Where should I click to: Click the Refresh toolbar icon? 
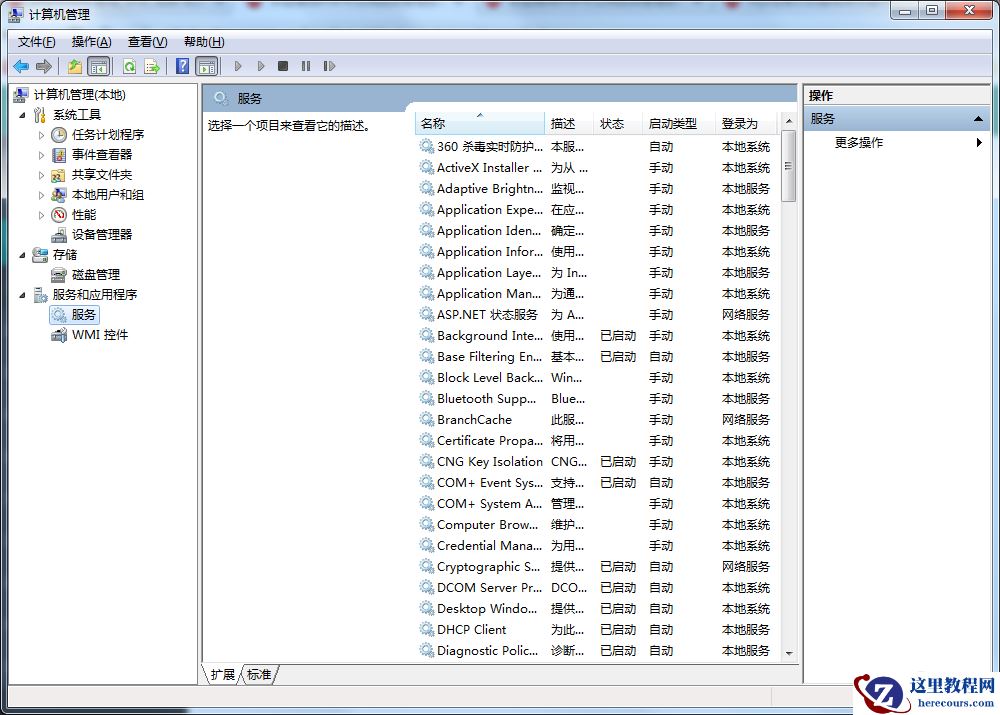coord(129,66)
